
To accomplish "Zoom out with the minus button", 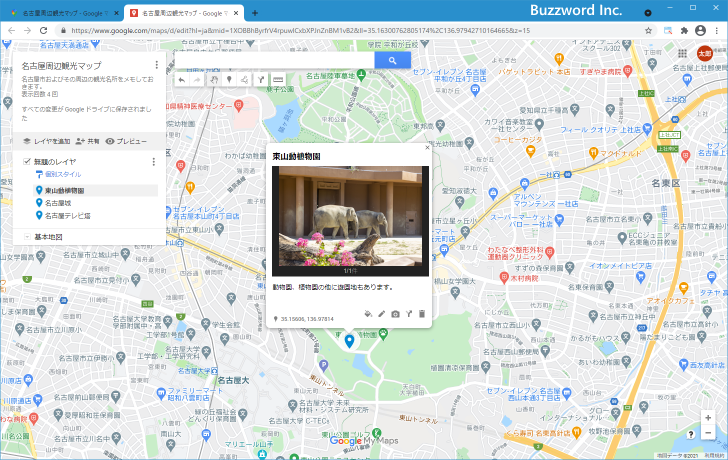I will (x=708, y=433).
